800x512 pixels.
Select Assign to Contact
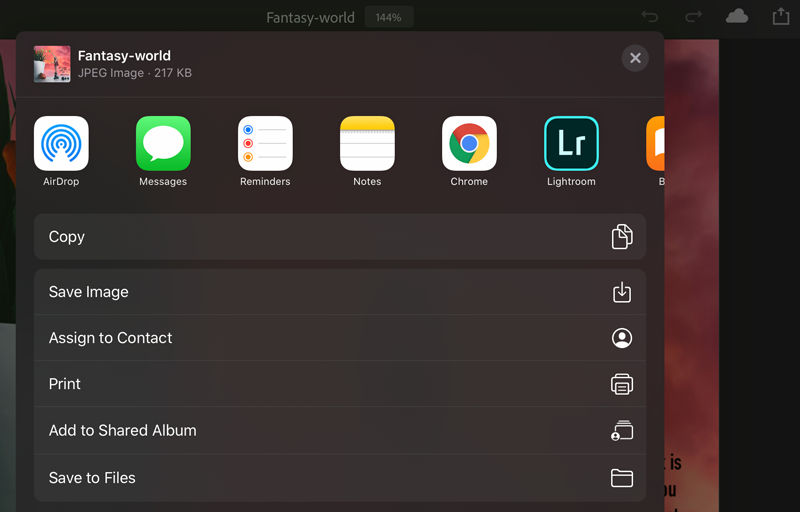(340, 338)
